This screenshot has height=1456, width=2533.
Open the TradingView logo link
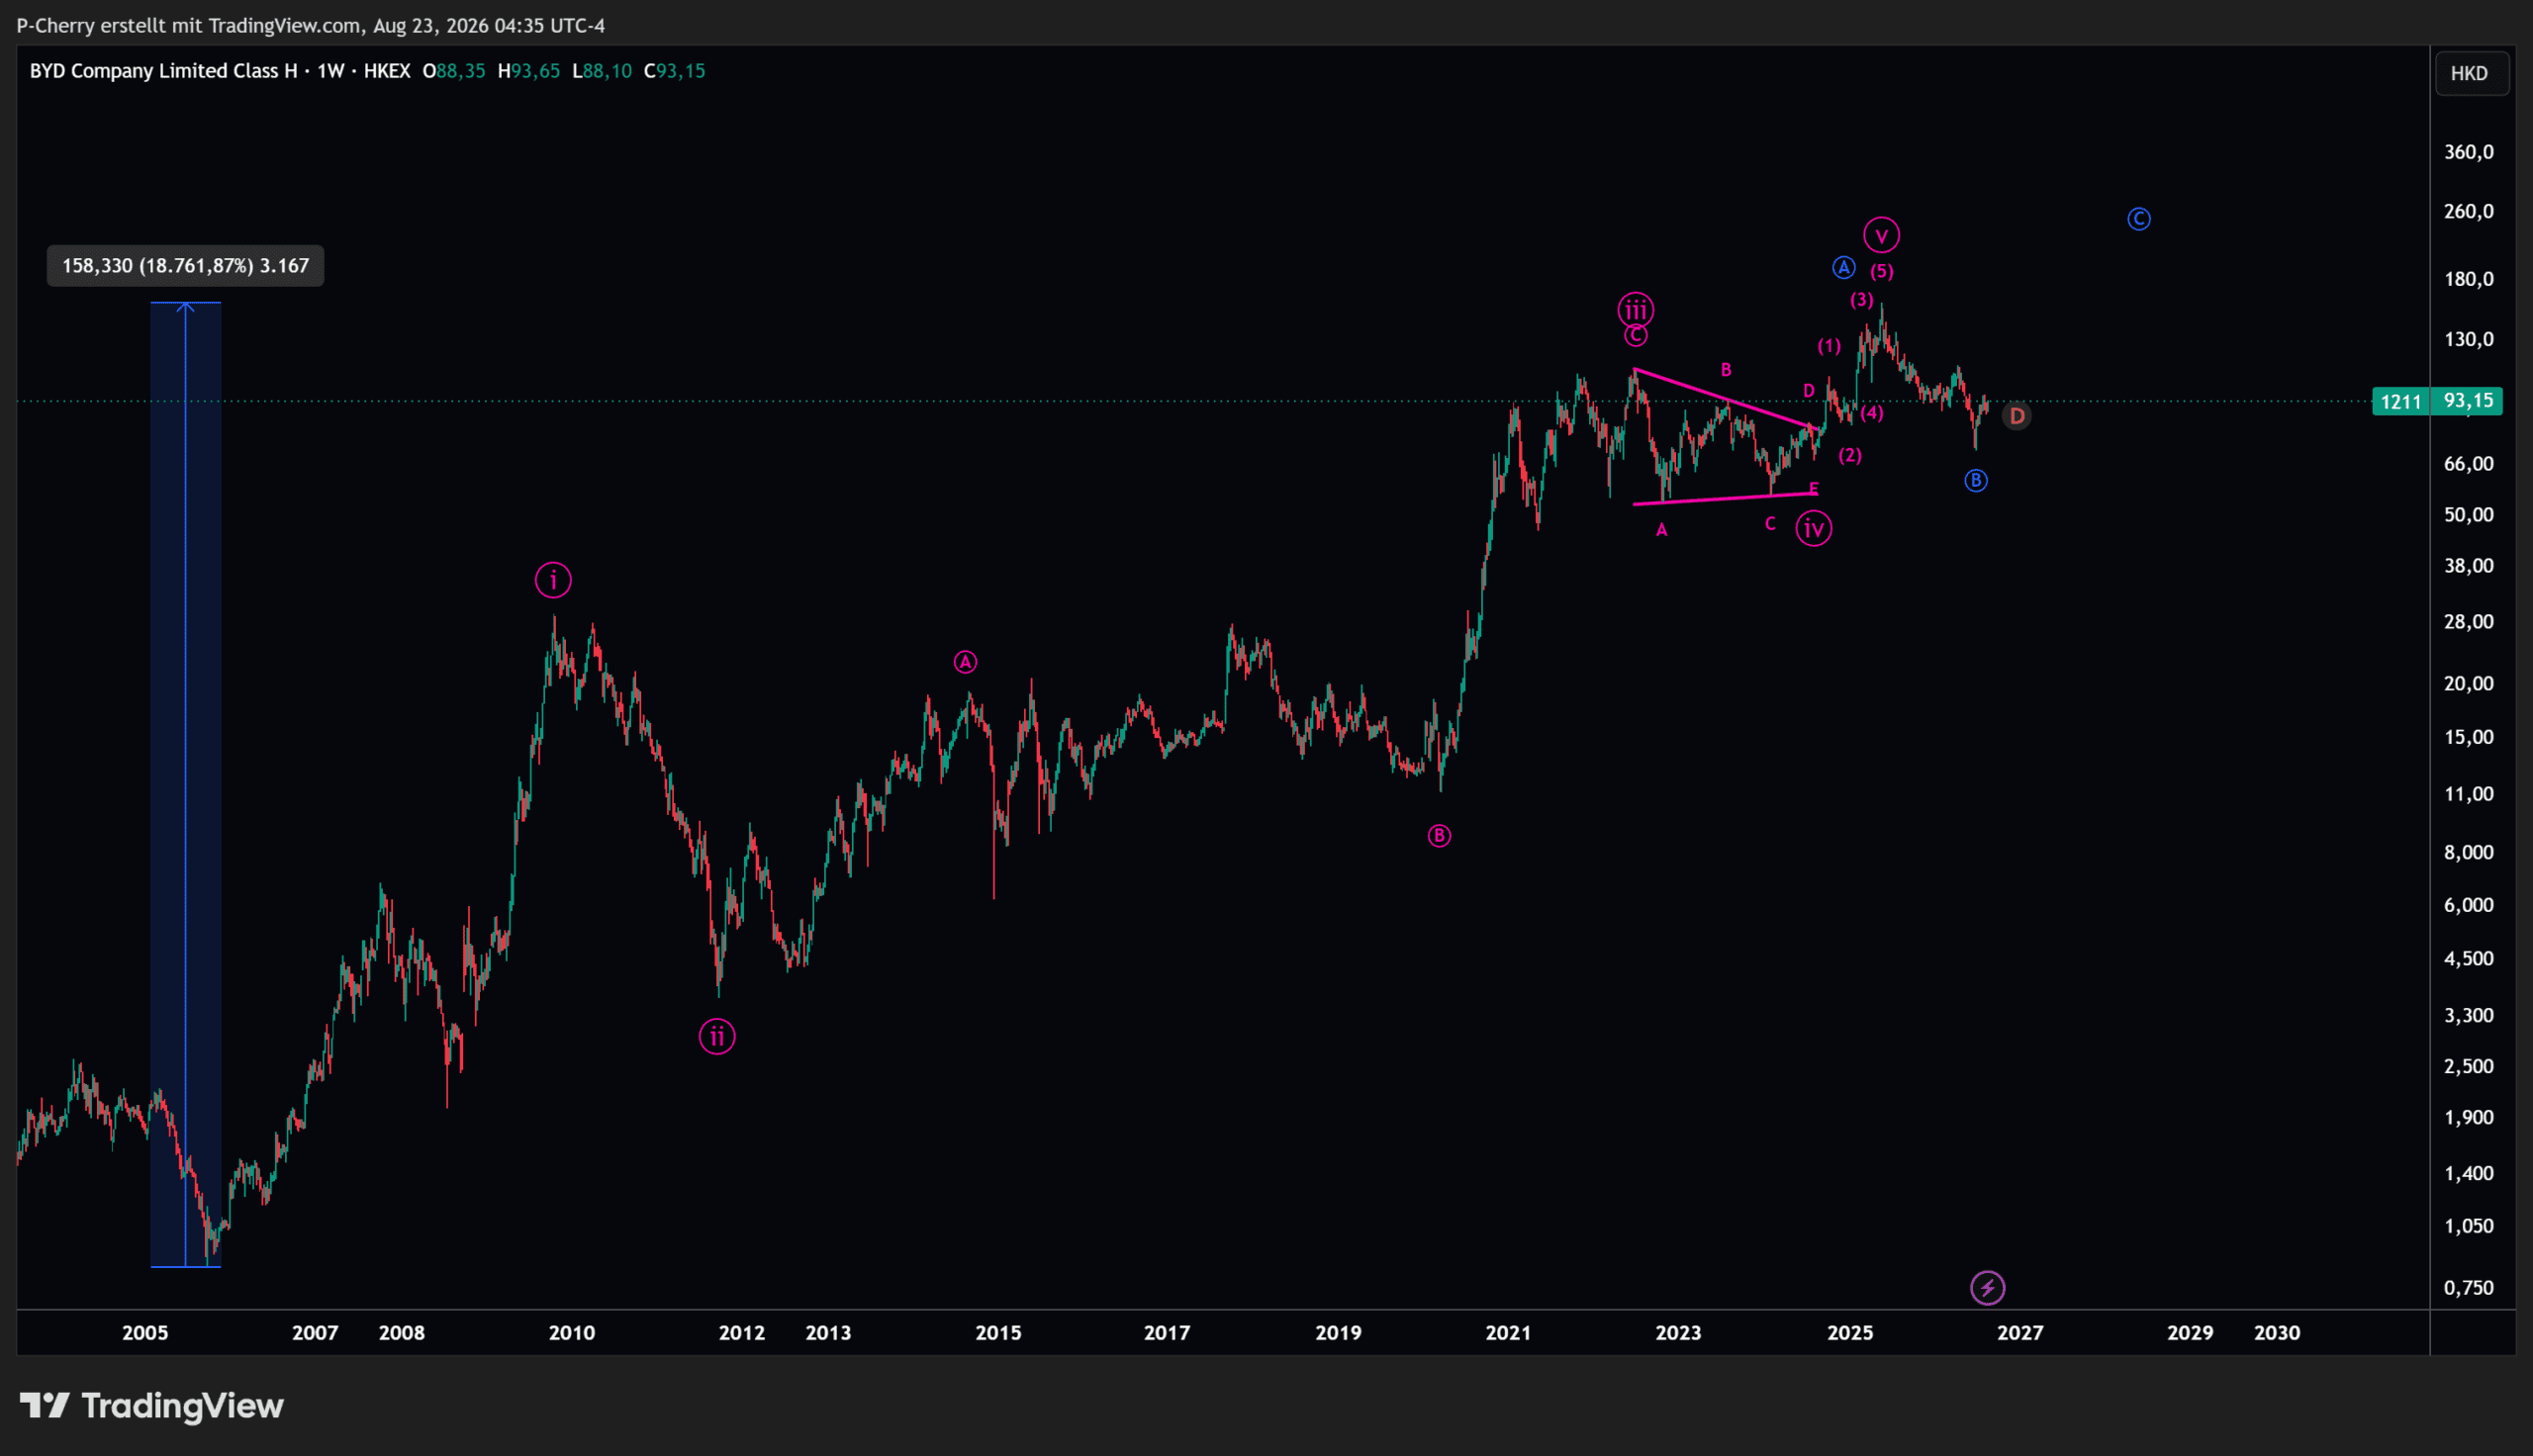[152, 1406]
